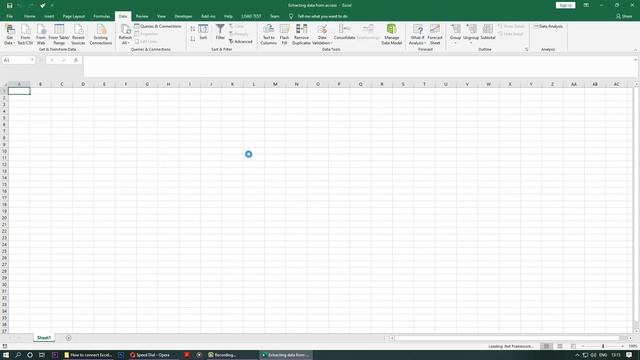Switch to the View tab
The width and height of the screenshot is (640, 360).
click(x=161, y=16)
